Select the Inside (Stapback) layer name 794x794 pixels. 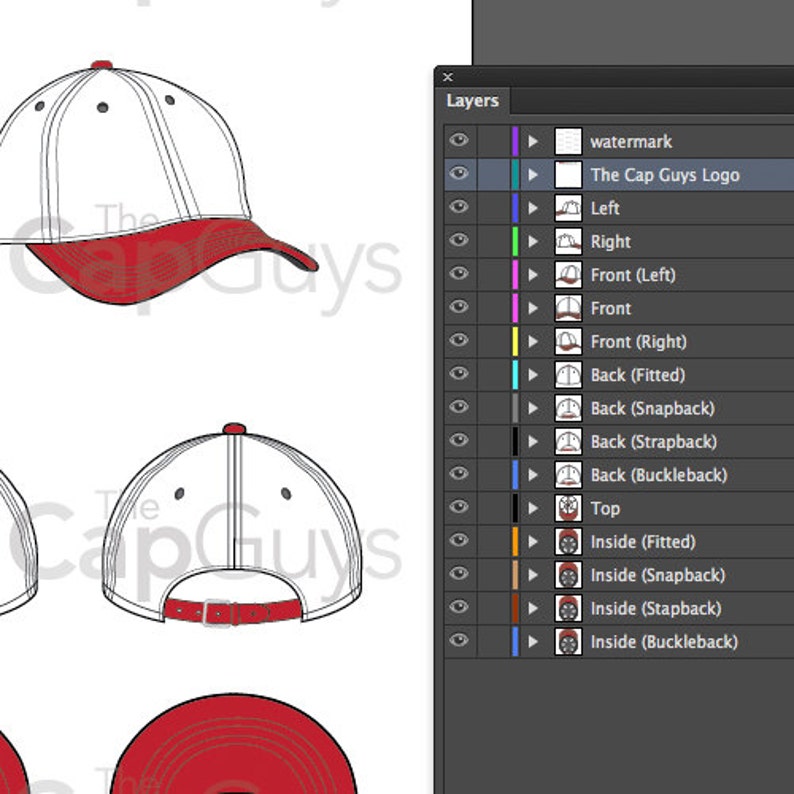[x=656, y=609]
